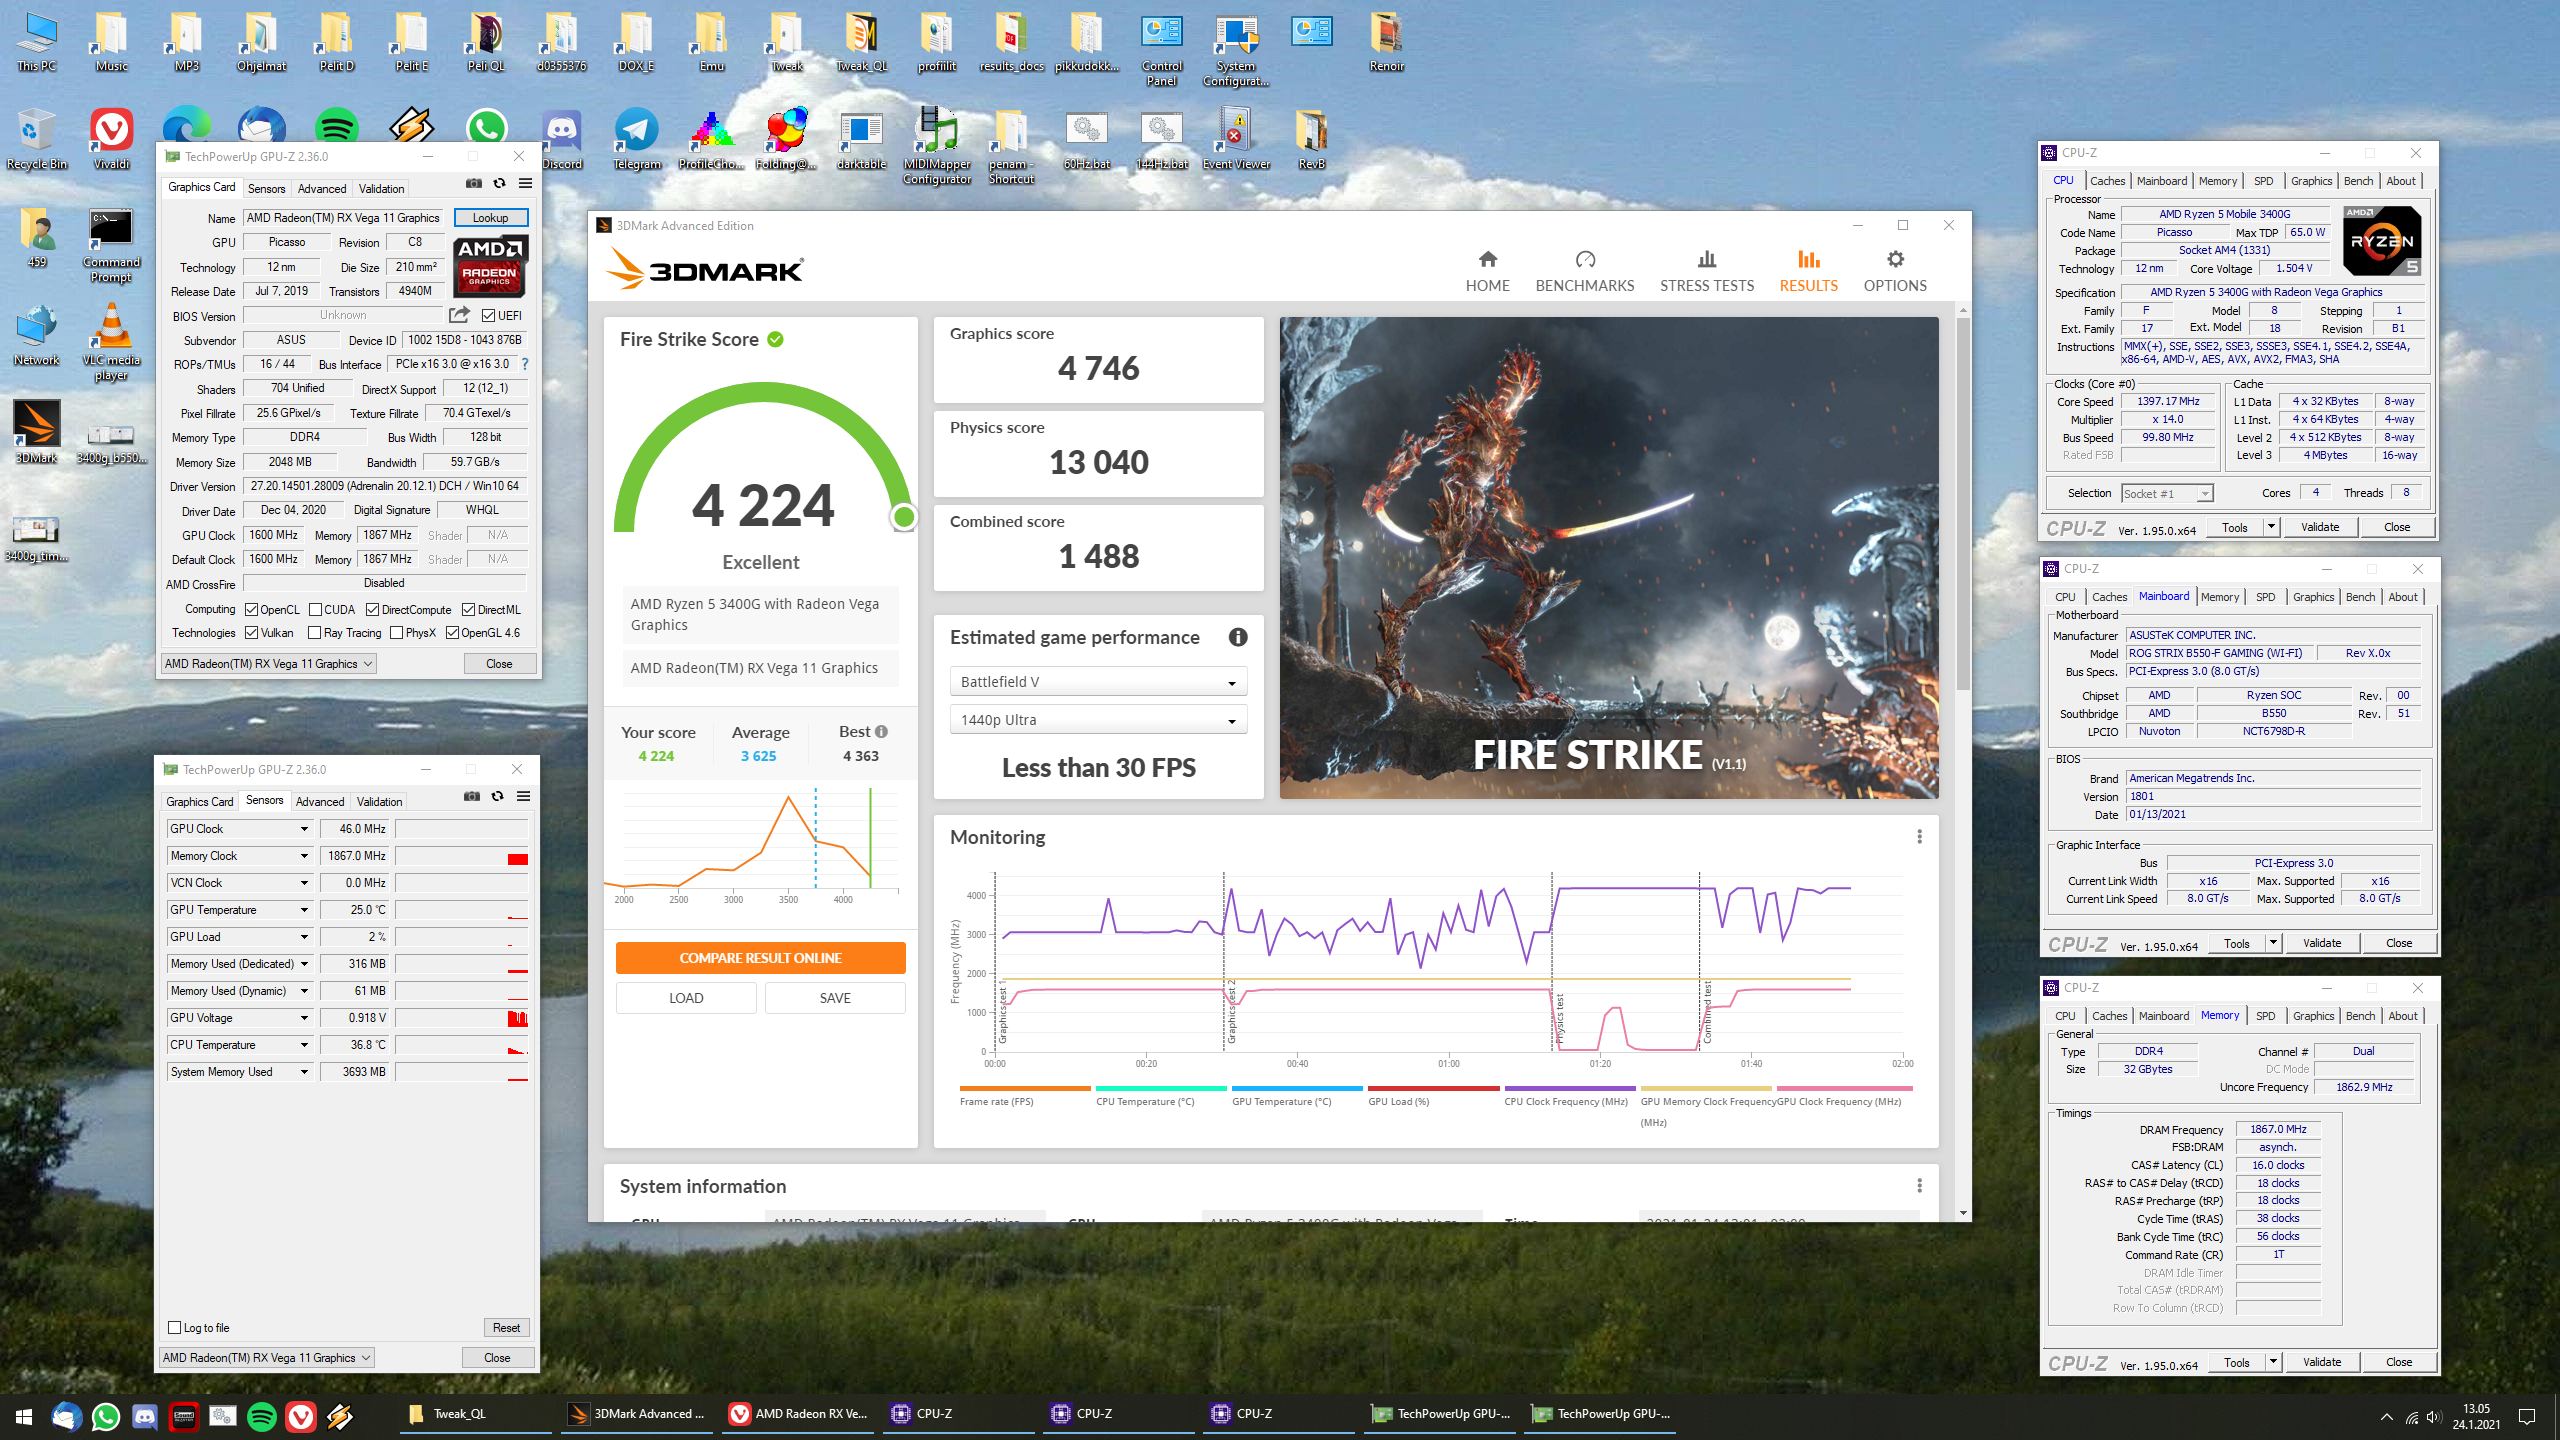2560x1440 pixels.
Task: Click the Windows Start button
Action: [24, 1416]
